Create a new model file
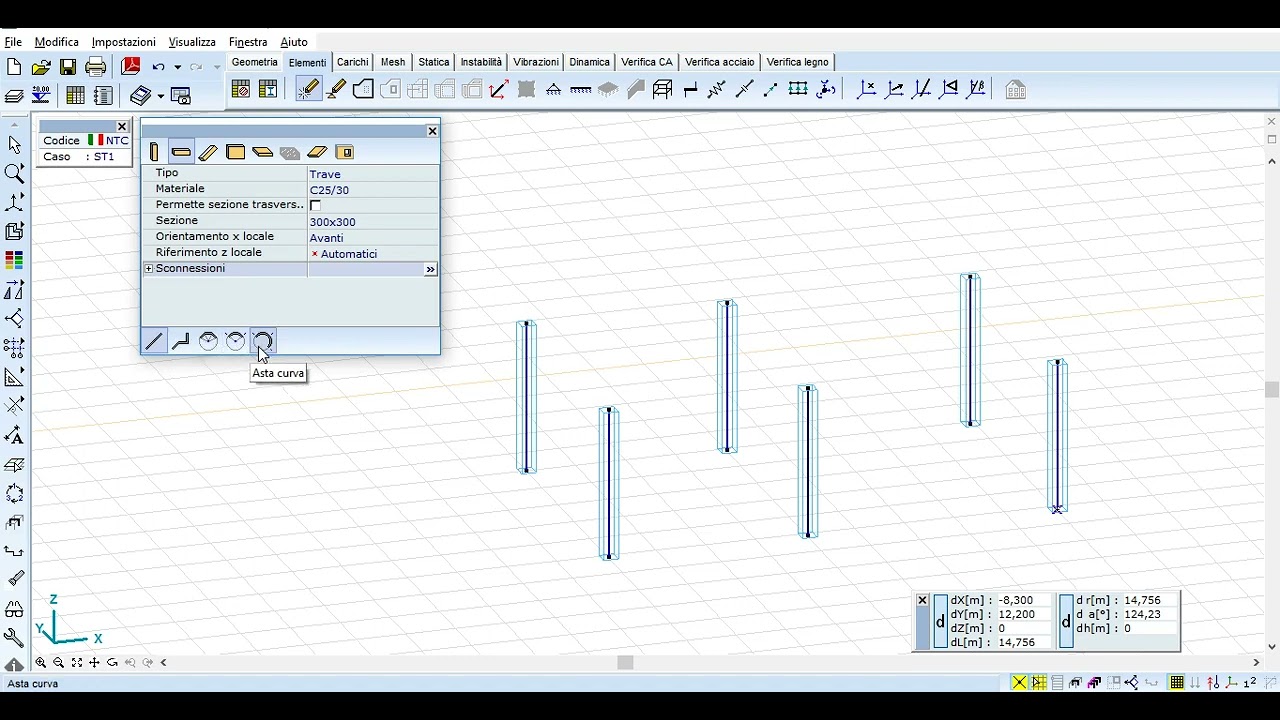This screenshot has height=720, width=1280. (x=14, y=67)
